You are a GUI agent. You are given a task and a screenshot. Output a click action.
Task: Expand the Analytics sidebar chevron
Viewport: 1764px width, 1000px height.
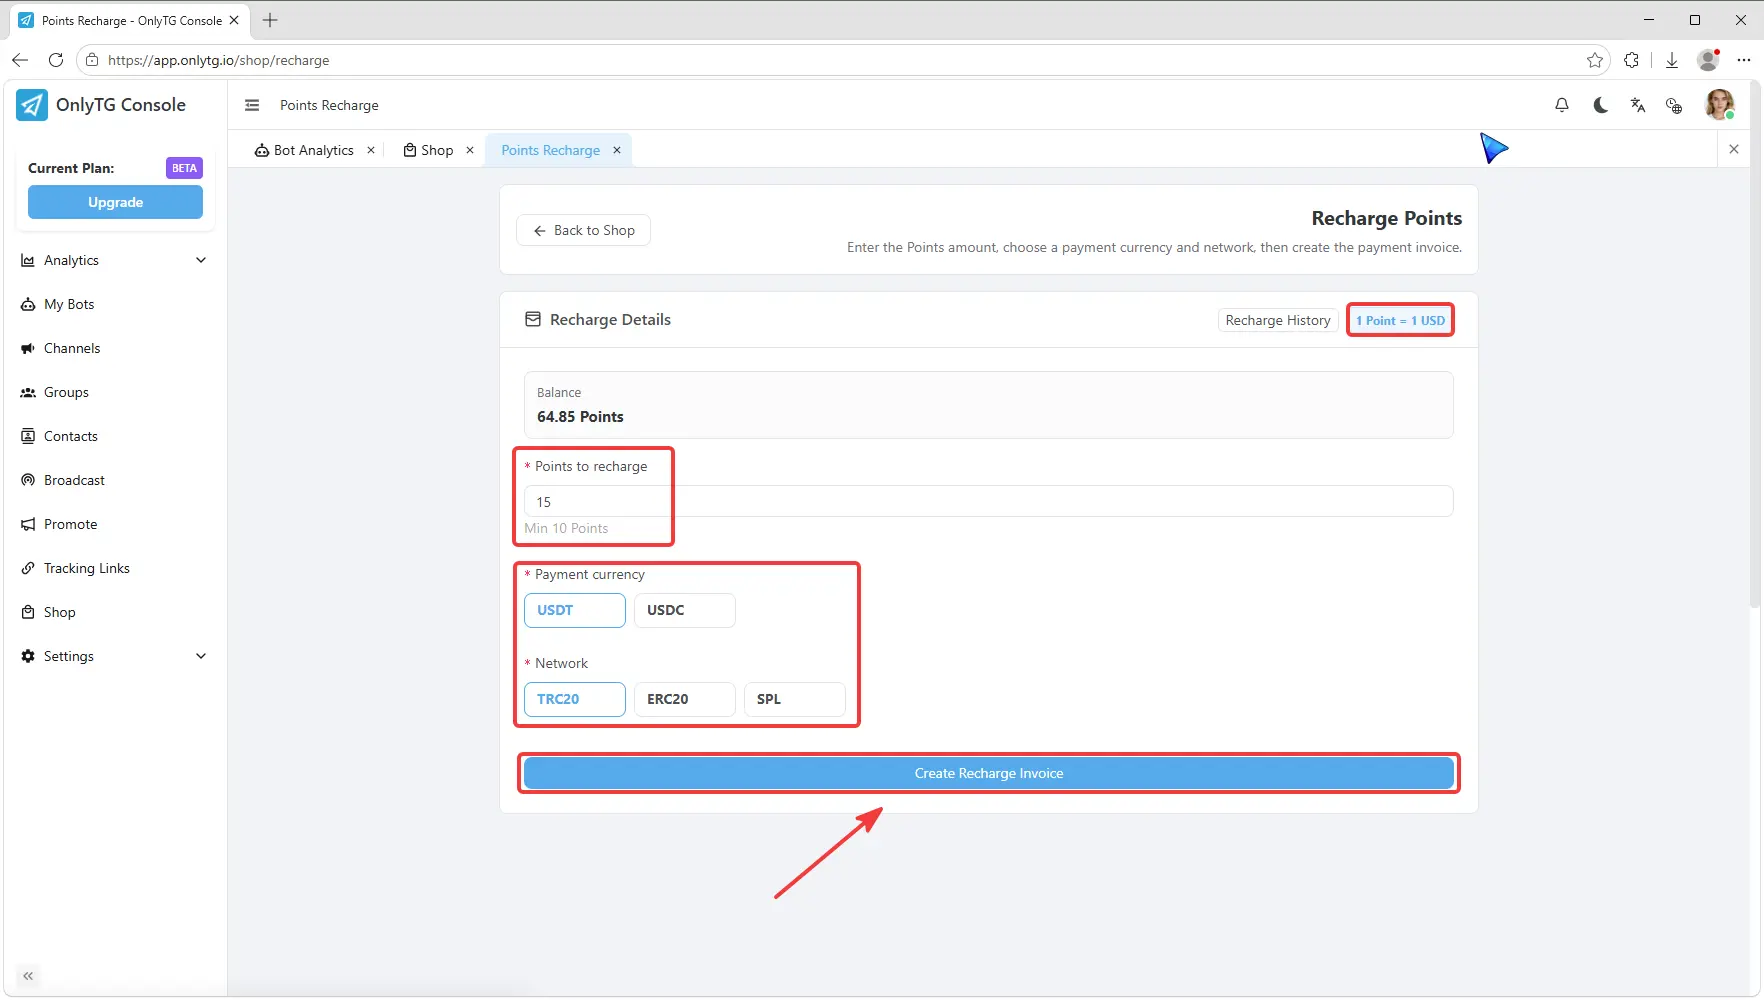[x=201, y=260]
